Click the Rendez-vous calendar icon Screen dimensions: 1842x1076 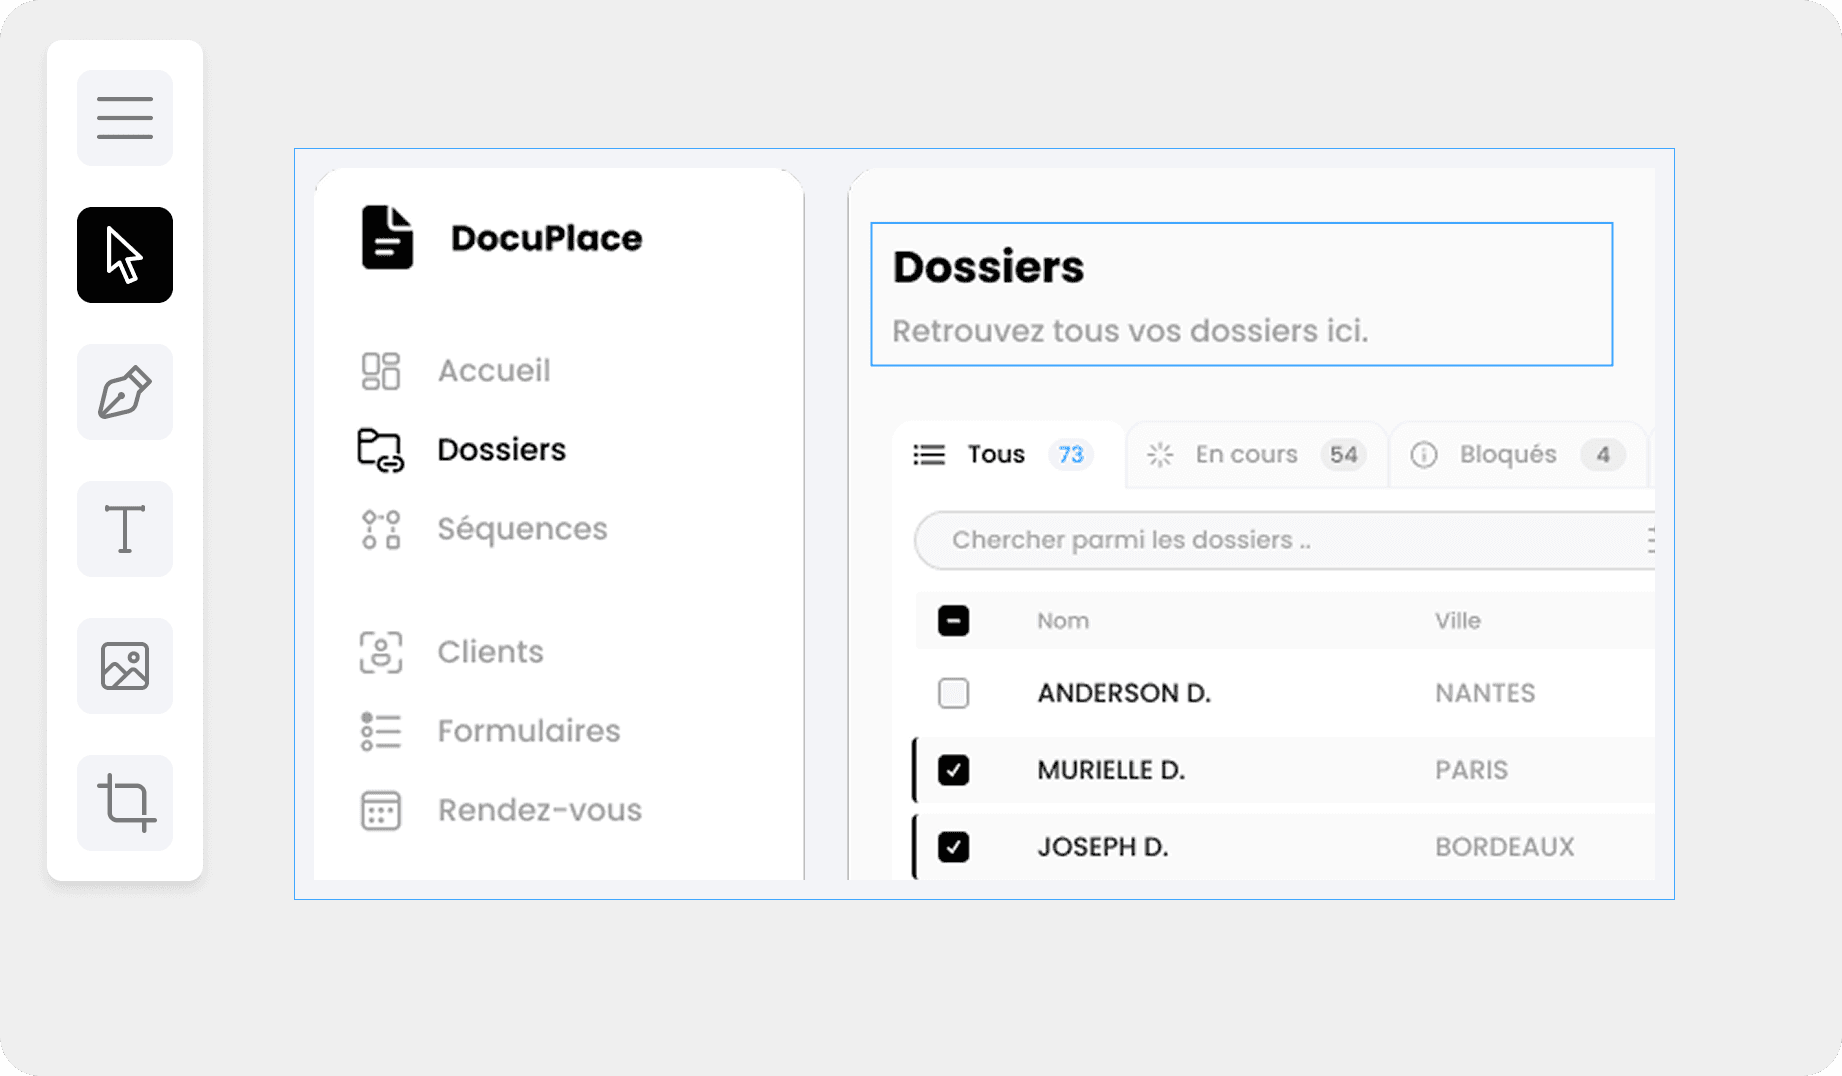(x=381, y=810)
